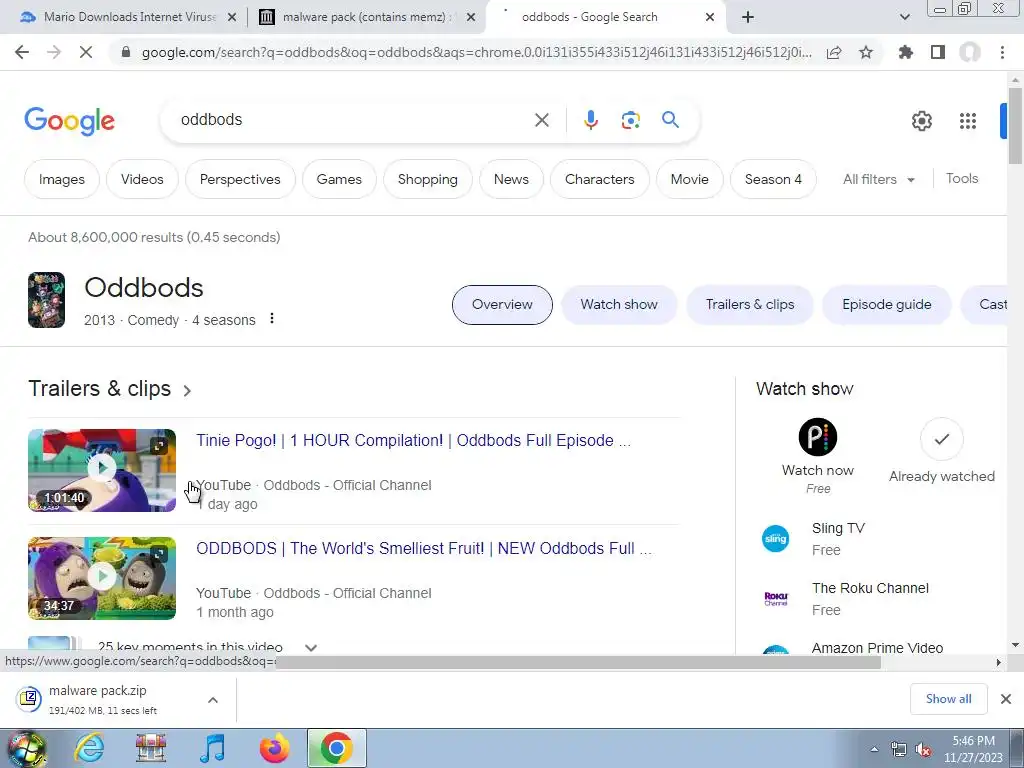Open a new browser tab

point(748,17)
